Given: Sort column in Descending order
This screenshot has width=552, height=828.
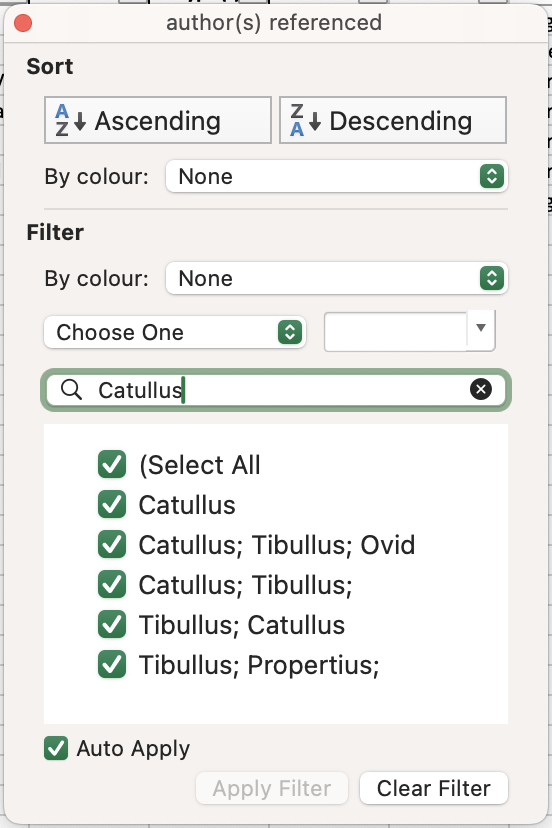Looking at the screenshot, I should tap(393, 120).
